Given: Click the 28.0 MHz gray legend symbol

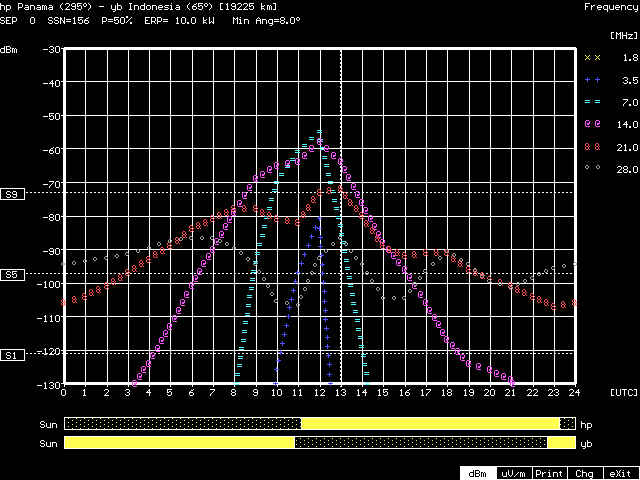Looking at the screenshot, I should [x=592, y=168].
